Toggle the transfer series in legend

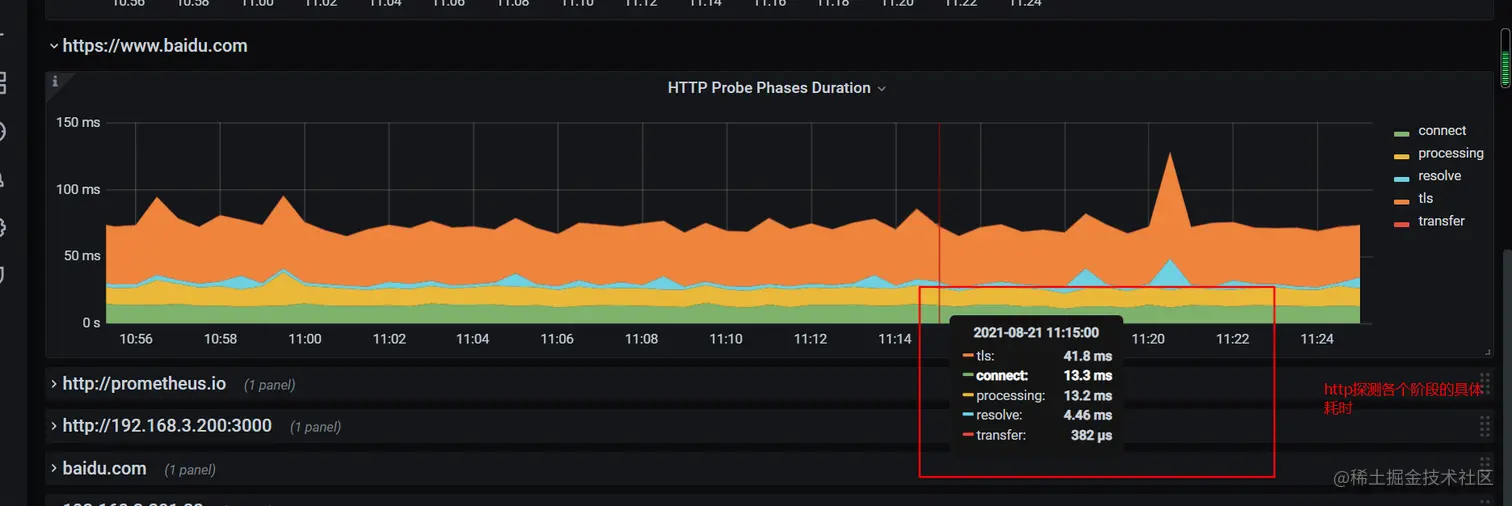click(1441, 221)
